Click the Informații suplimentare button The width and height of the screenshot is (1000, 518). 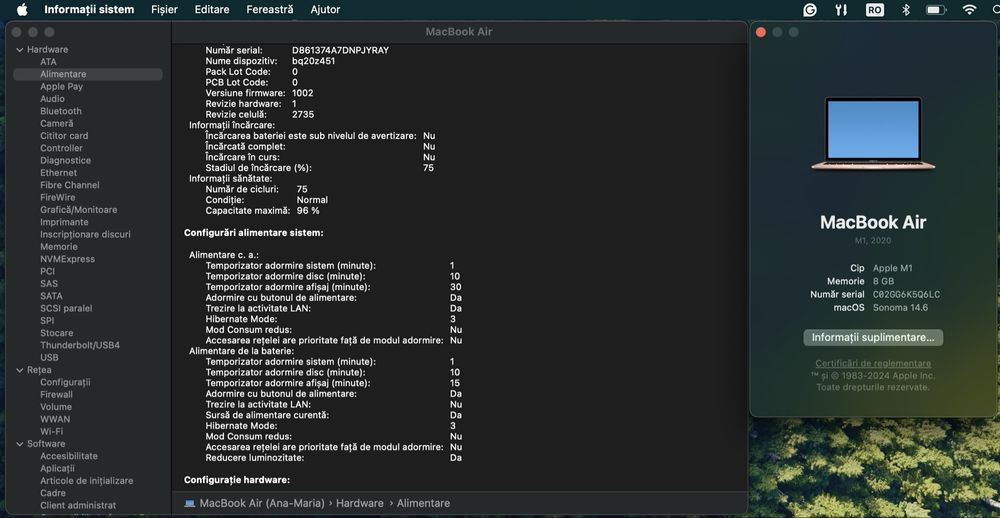873,337
